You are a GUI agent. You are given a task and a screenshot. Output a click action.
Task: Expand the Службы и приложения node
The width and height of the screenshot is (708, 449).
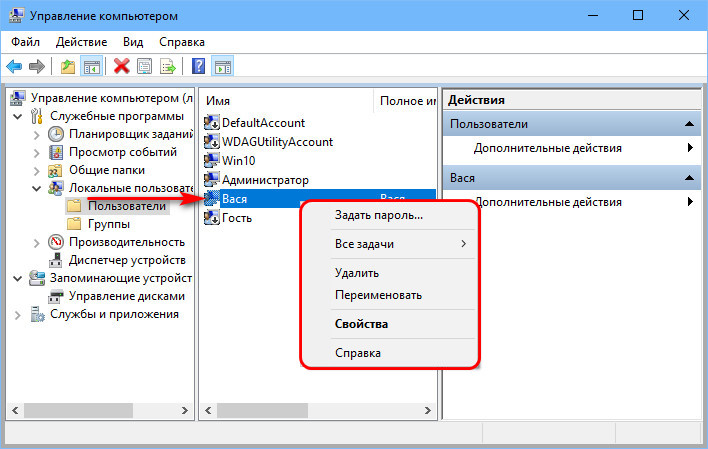coord(18,314)
